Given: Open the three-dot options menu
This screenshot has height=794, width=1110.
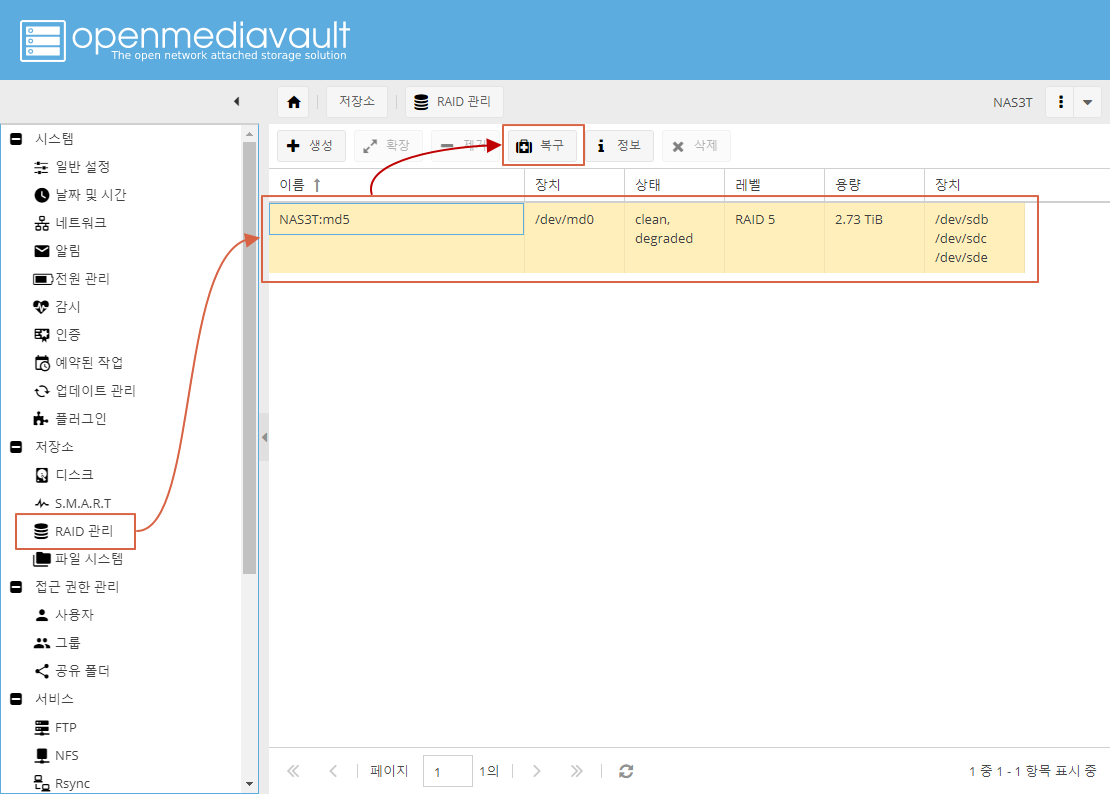Looking at the screenshot, I should point(1060,102).
